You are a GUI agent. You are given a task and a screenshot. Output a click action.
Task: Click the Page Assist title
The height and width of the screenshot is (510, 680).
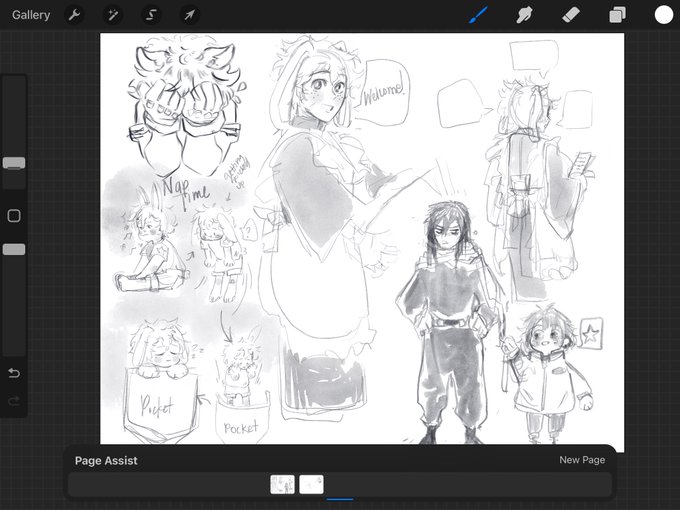coord(106,461)
